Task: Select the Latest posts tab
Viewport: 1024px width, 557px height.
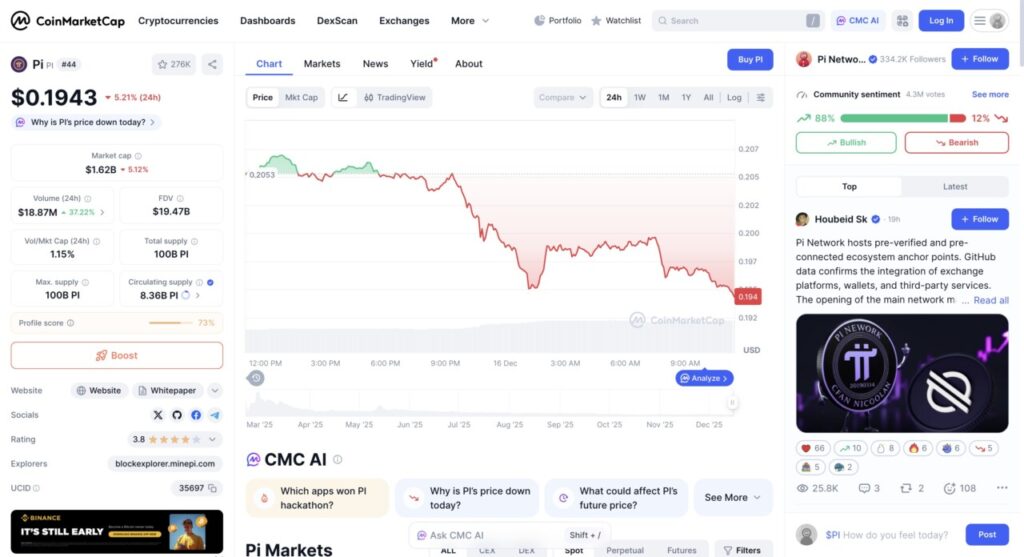Action: (x=955, y=186)
